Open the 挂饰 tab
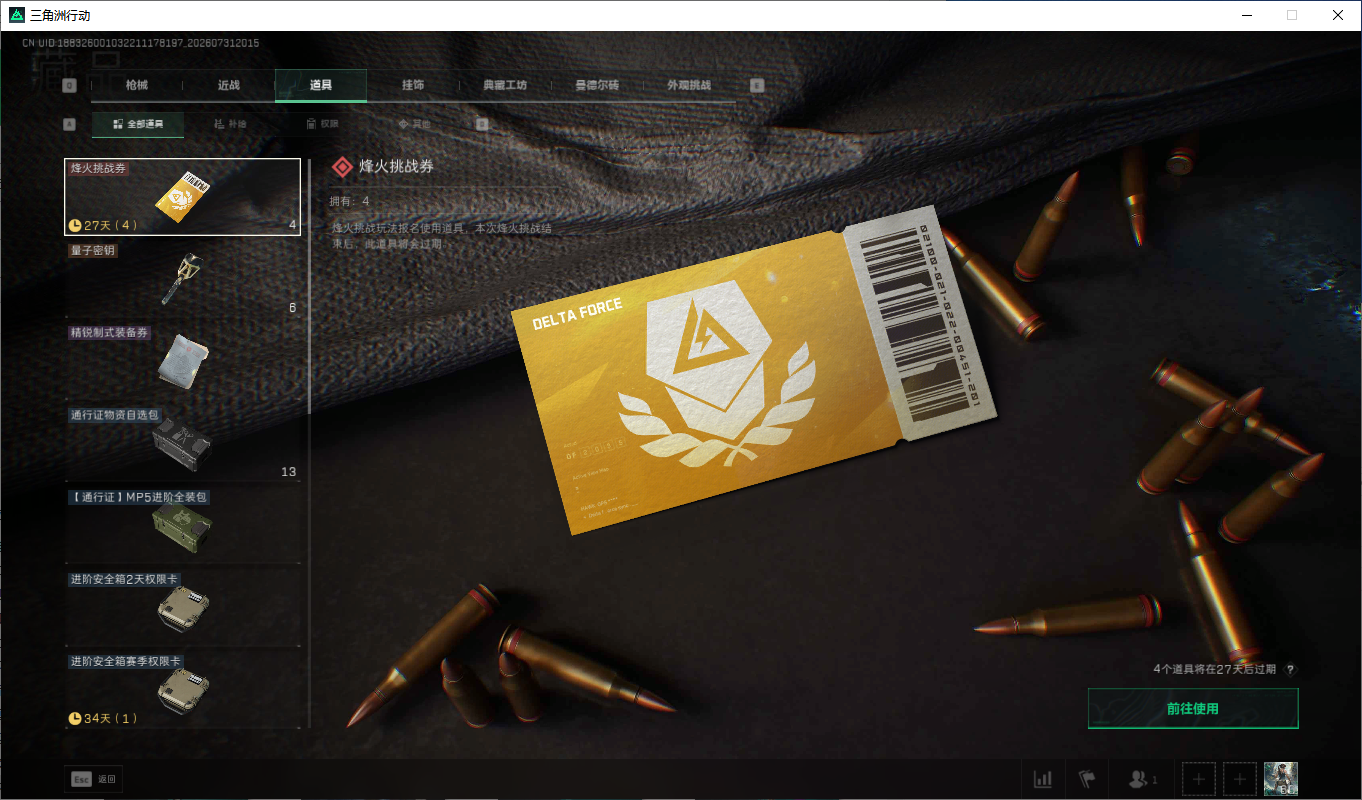This screenshot has height=800, width=1362. click(413, 85)
